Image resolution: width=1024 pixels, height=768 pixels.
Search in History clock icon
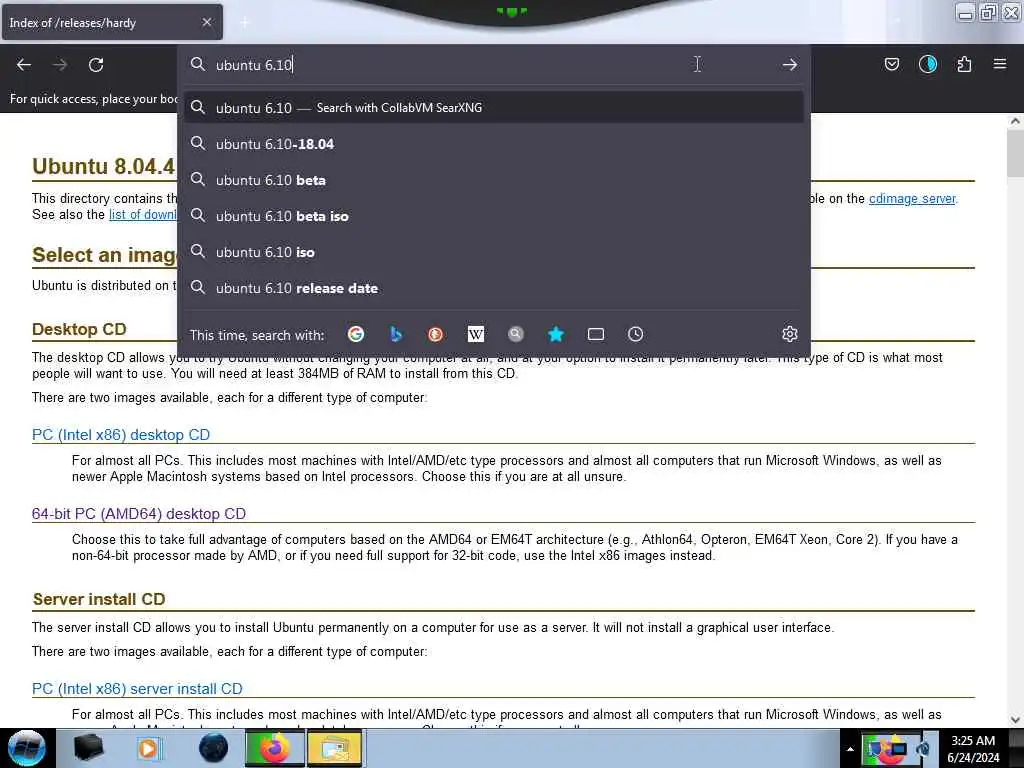(x=635, y=334)
